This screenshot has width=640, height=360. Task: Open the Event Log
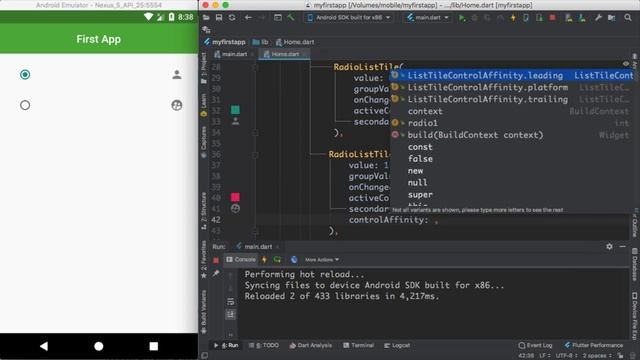pos(535,345)
